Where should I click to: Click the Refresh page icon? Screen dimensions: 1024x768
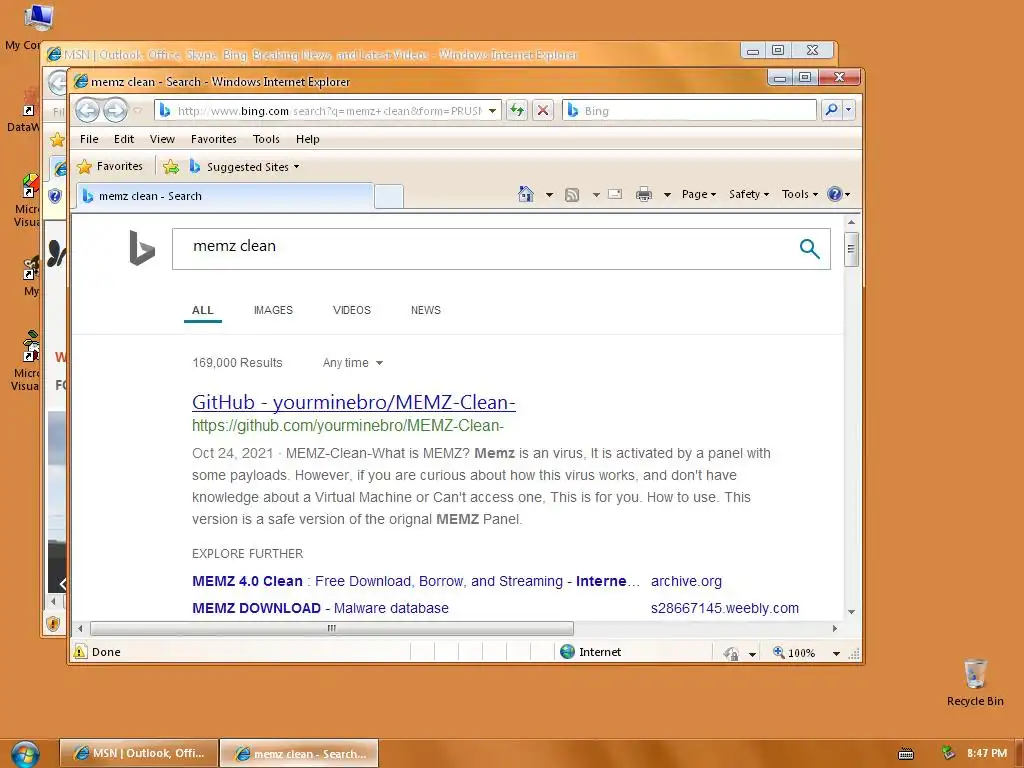[x=517, y=110]
